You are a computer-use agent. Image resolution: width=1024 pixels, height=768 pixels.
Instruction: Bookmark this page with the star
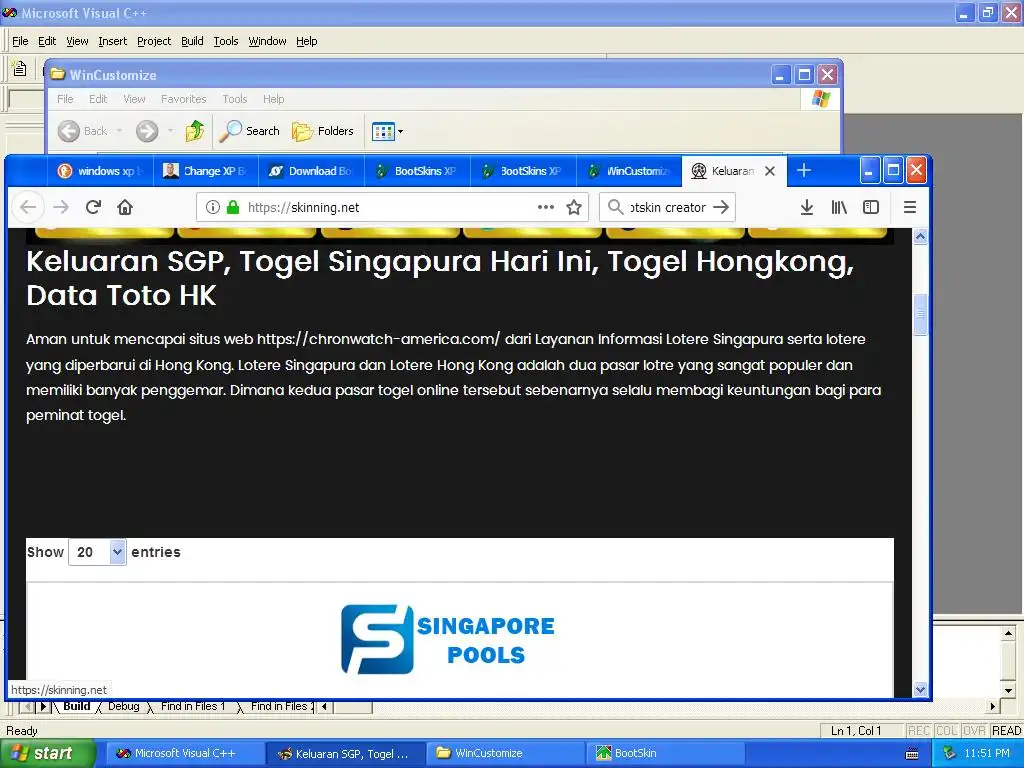[574, 208]
